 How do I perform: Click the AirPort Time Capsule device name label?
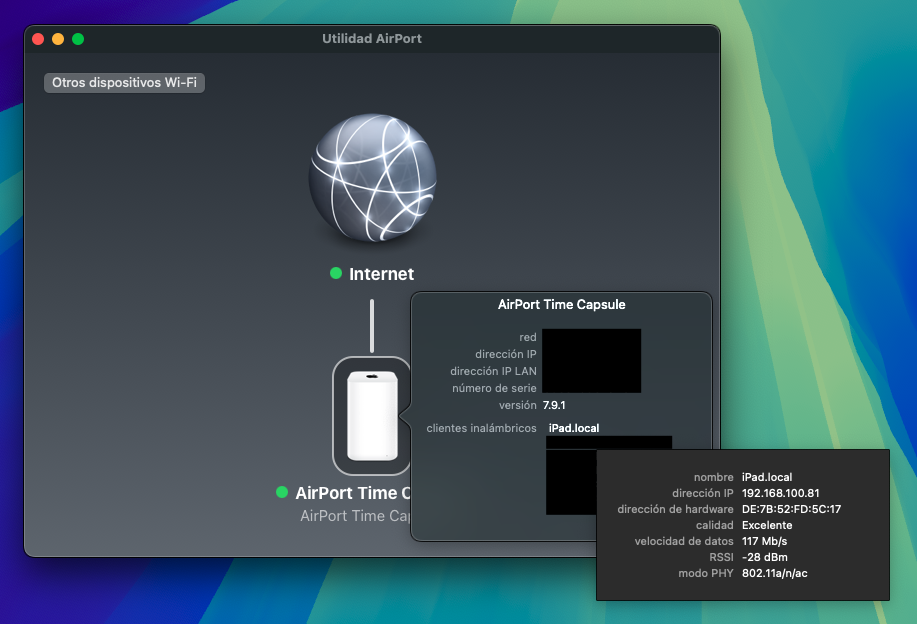(x=353, y=493)
